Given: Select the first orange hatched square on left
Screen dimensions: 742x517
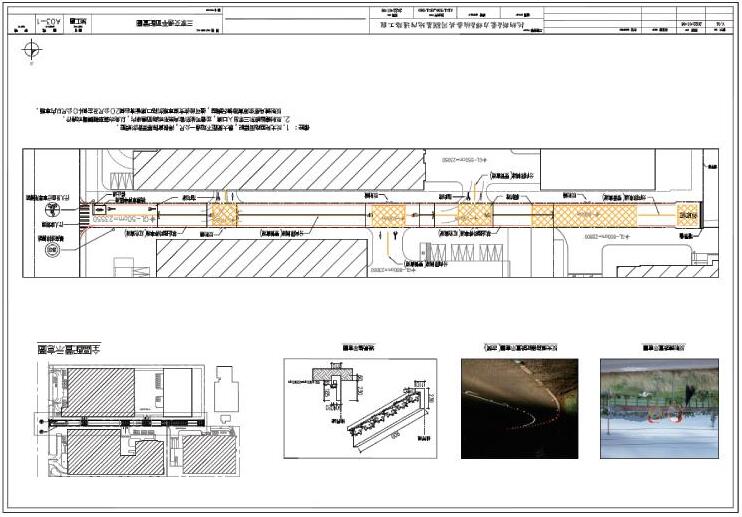Looking at the screenshot, I should click(x=224, y=215).
